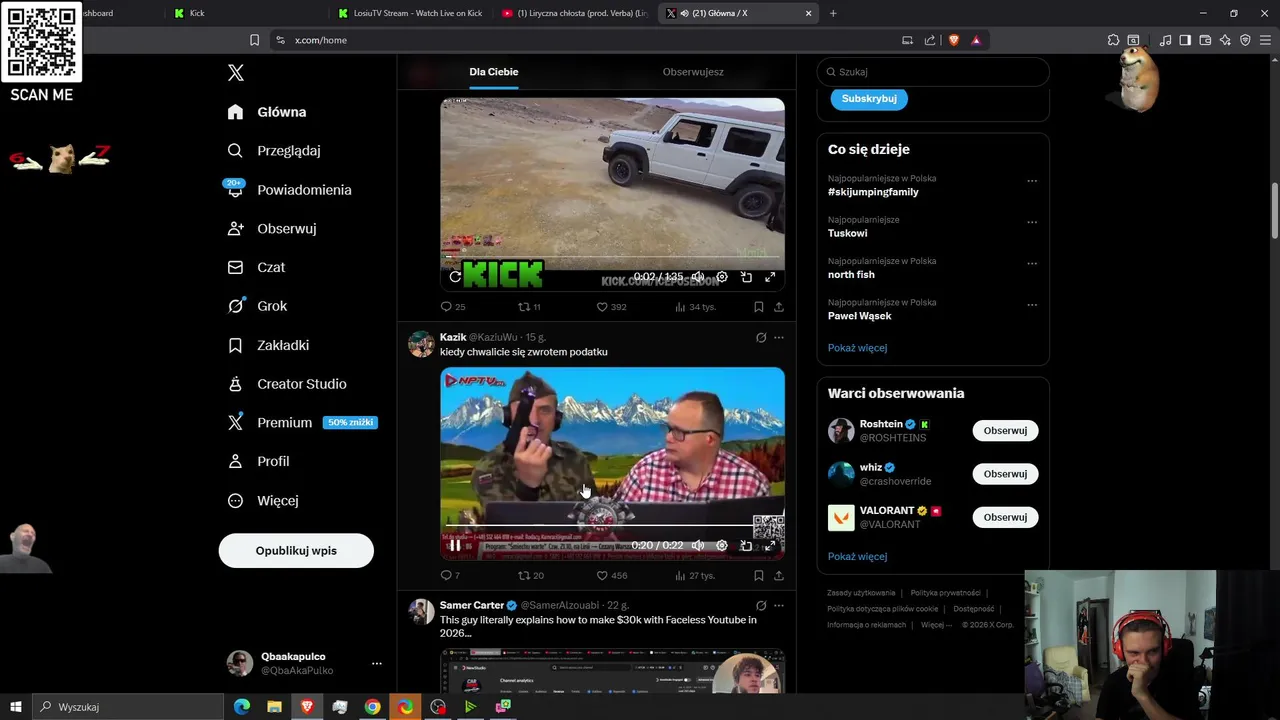
Task: Share the jeep video post
Action: [779, 307]
